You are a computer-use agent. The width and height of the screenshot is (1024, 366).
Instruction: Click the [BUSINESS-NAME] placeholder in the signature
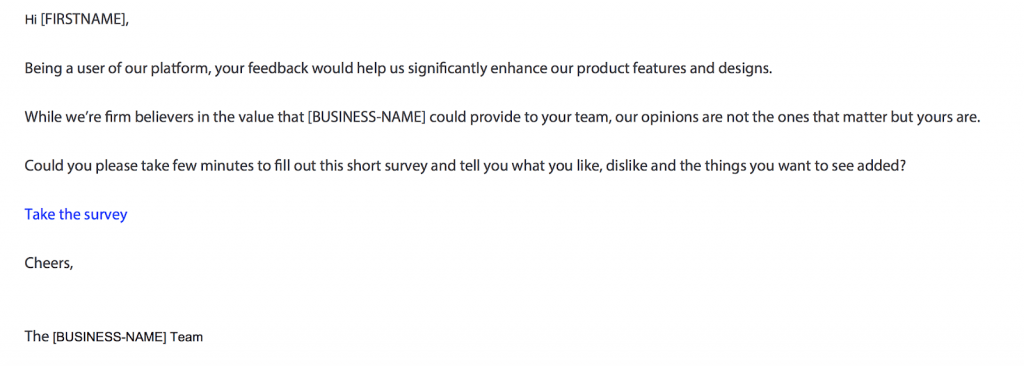tap(110, 337)
